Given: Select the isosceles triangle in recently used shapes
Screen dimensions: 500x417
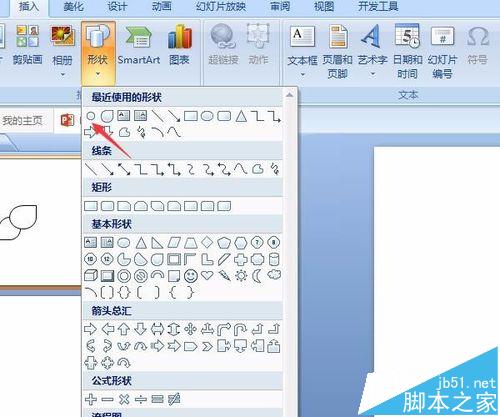Looking at the screenshot, I should (241, 116).
